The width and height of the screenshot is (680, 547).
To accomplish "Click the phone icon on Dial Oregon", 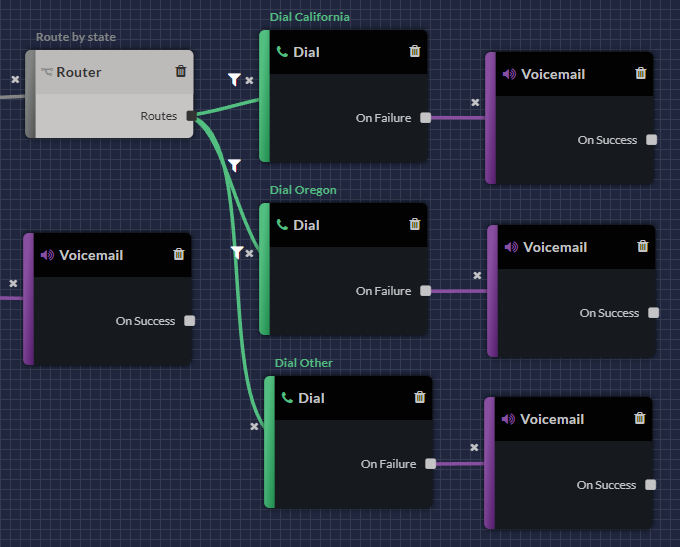I will click(x=282, y=225).
